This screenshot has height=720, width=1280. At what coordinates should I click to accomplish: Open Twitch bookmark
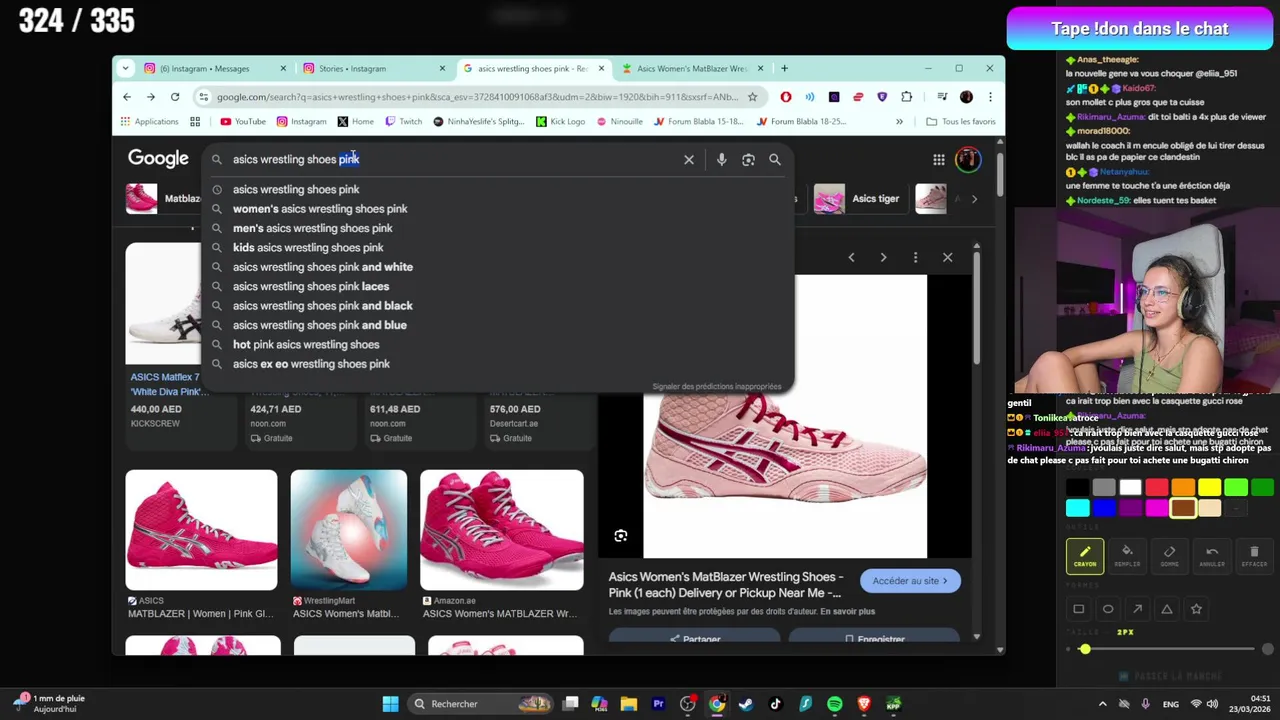pyautogui.click(x=402, y=122)
